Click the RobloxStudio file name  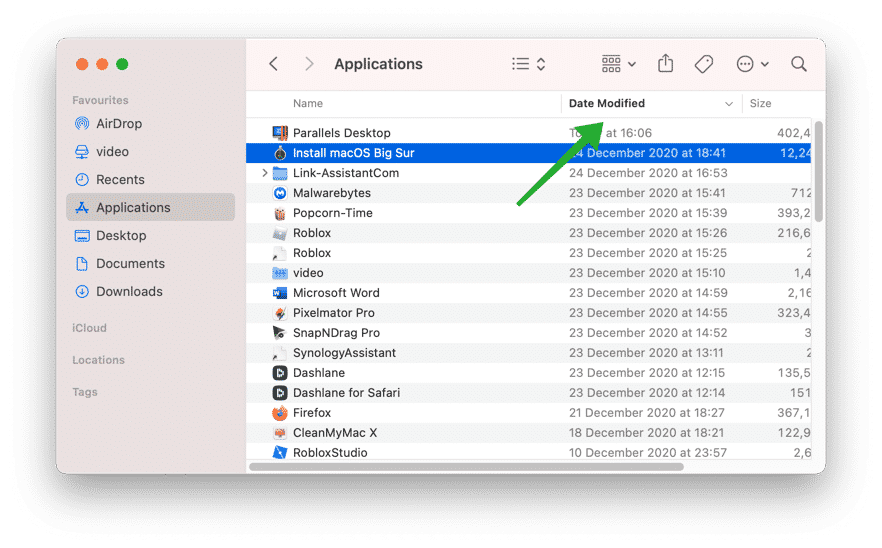tap(330, 453)
